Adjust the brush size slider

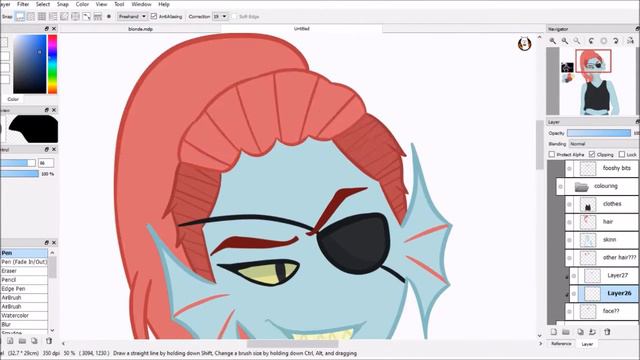18,163
